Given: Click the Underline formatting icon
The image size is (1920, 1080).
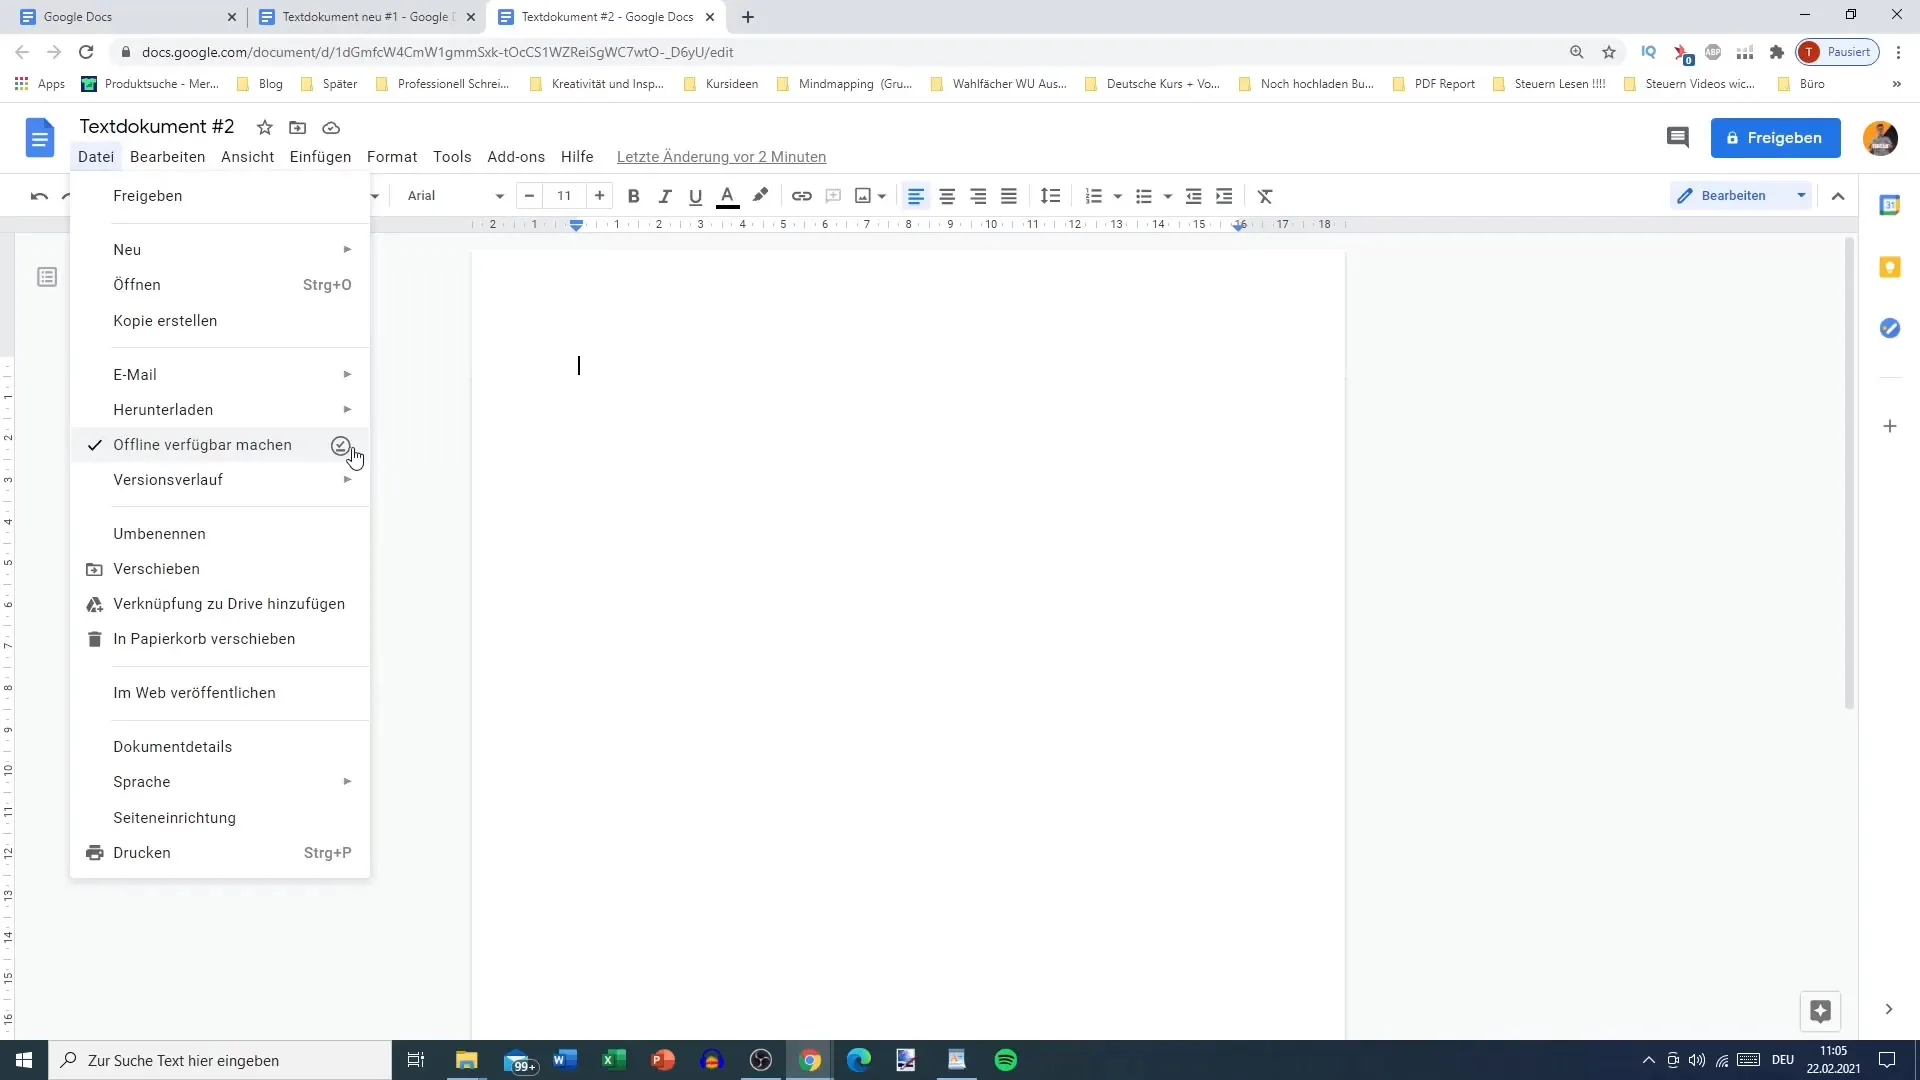Looking at the screenshot, I should [x=696, y=195].
